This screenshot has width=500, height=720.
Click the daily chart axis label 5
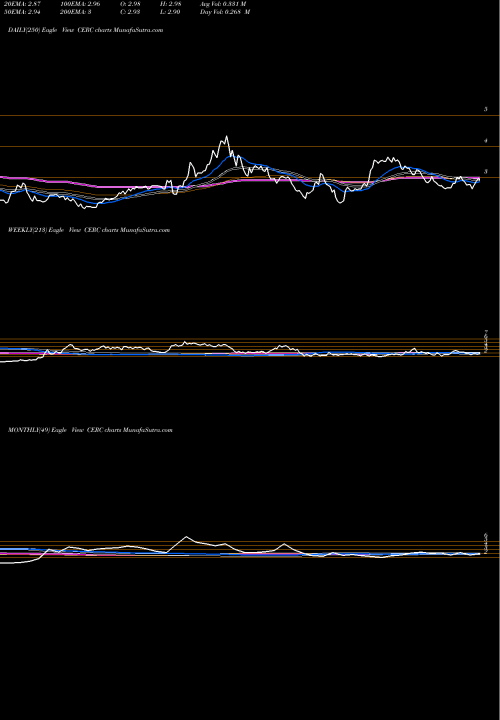point(485,109)
